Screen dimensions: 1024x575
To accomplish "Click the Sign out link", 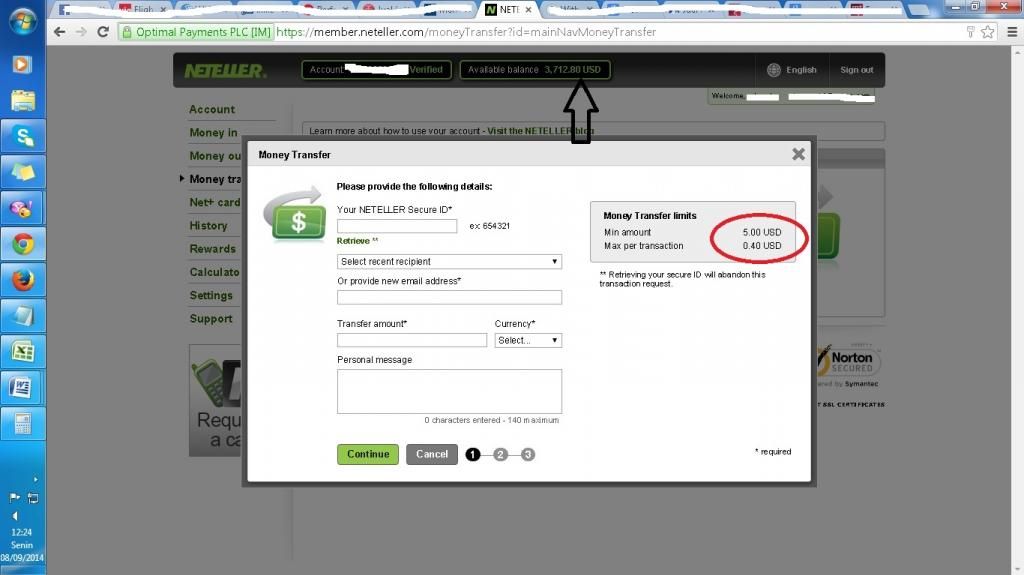I will point(856,70).
